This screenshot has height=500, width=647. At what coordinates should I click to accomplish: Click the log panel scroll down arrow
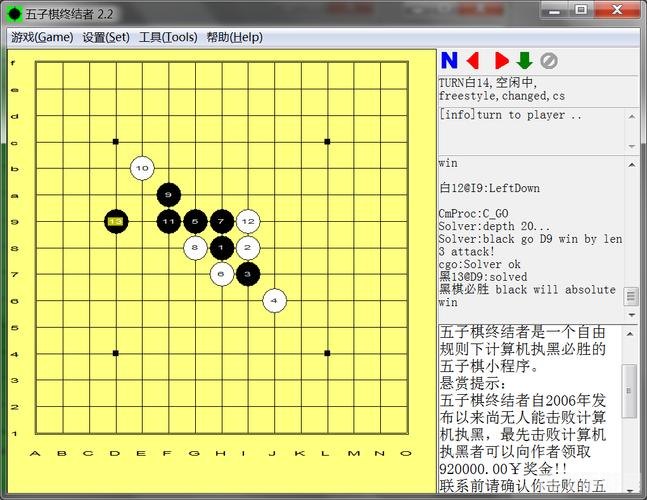pos(632,315)
